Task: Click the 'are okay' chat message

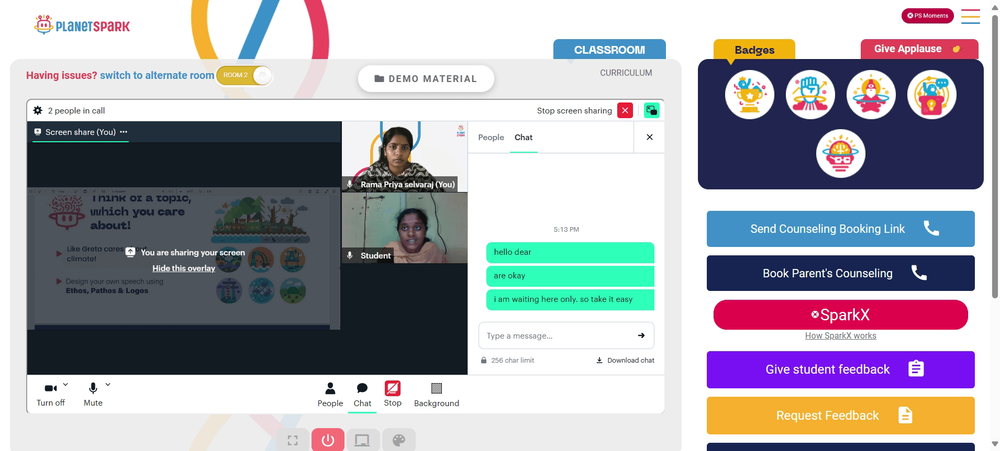Action: tap(570, 276)
